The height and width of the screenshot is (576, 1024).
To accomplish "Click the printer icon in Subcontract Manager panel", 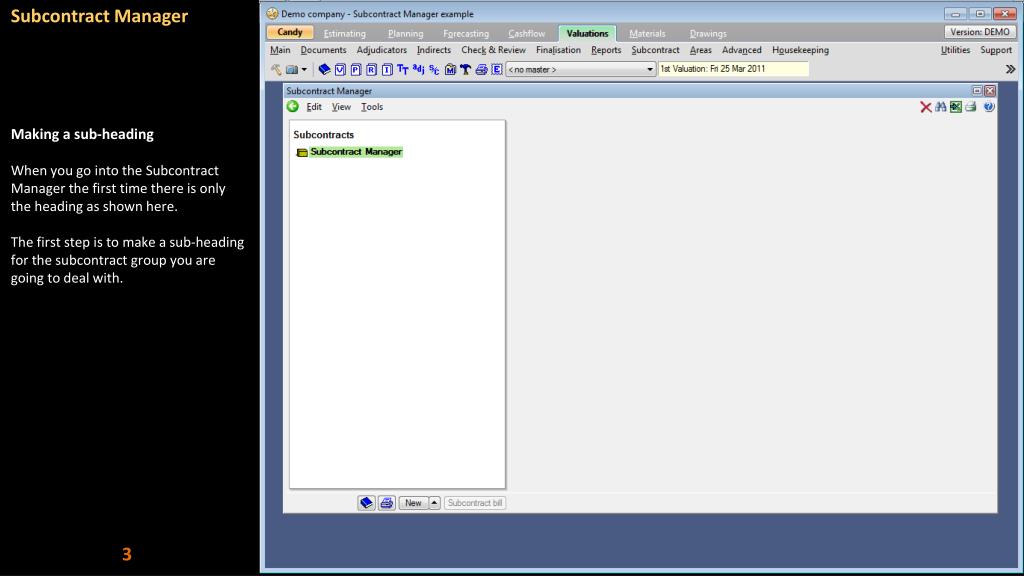I will tap(971, 107).
